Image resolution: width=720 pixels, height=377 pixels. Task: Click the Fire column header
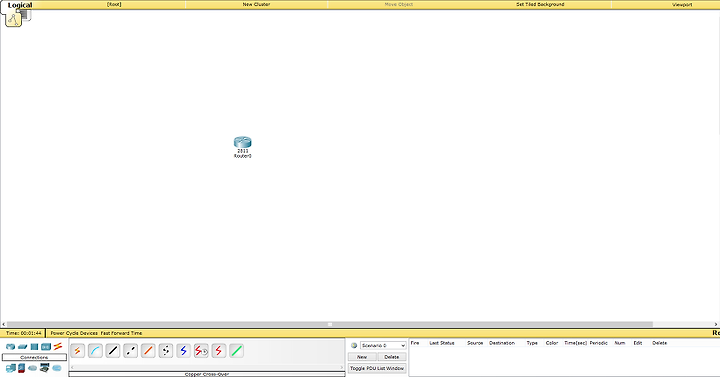pos(415,343)
